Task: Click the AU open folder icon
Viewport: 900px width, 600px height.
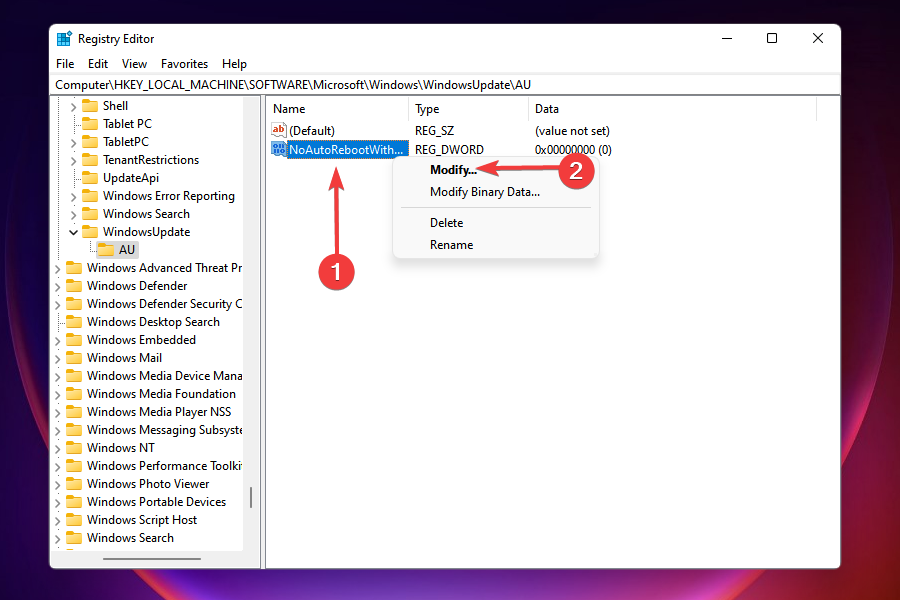Action: pyautogui.click(x=106, y=250)
